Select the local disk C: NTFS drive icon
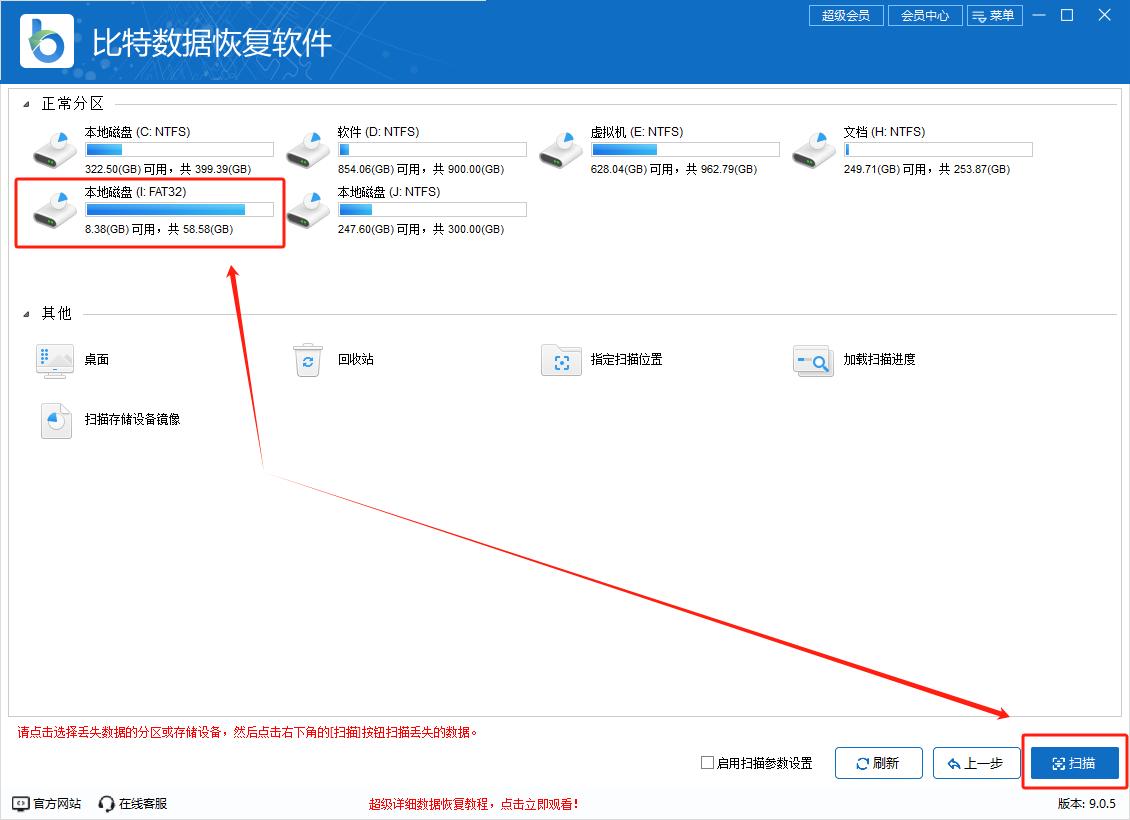The height and width of the screenshot is (820, 1130). 54,149
